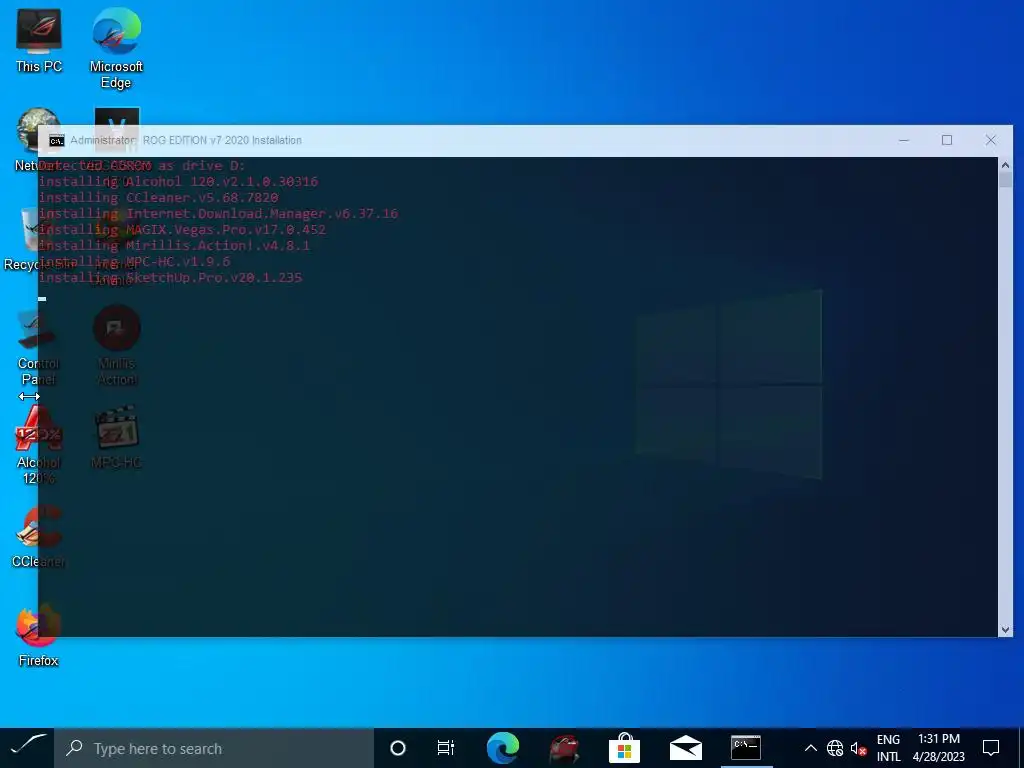1024x768 pixels.
Task: Open Task View from taskbar
Action: 445,748
